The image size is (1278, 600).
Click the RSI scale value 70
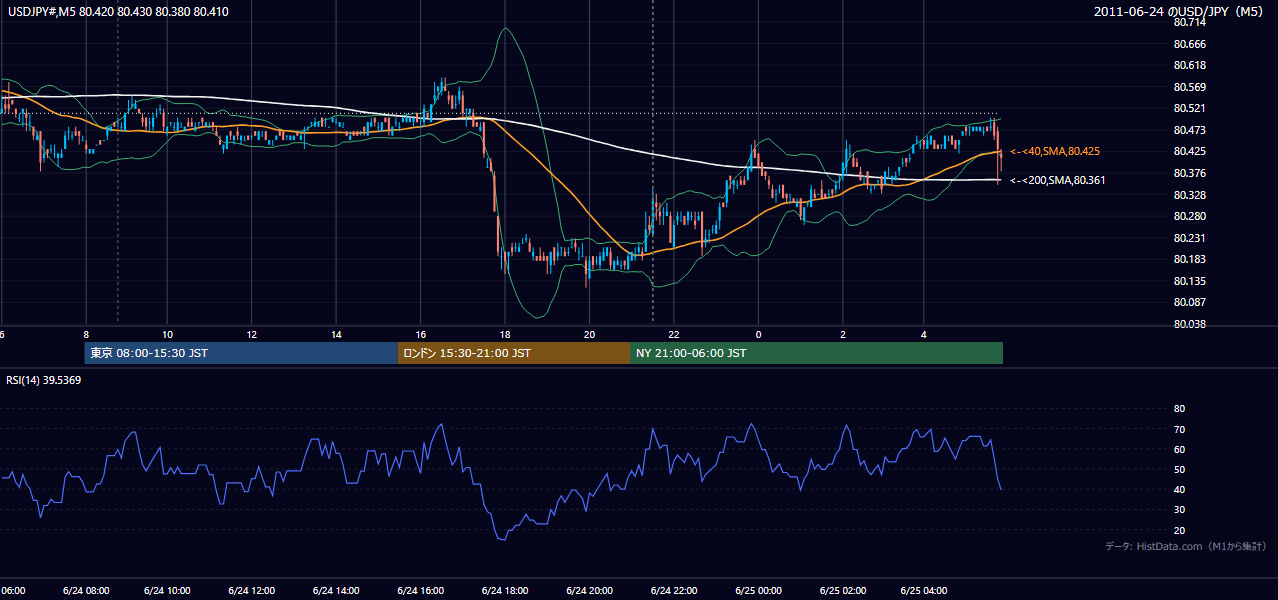[1179, 429]
